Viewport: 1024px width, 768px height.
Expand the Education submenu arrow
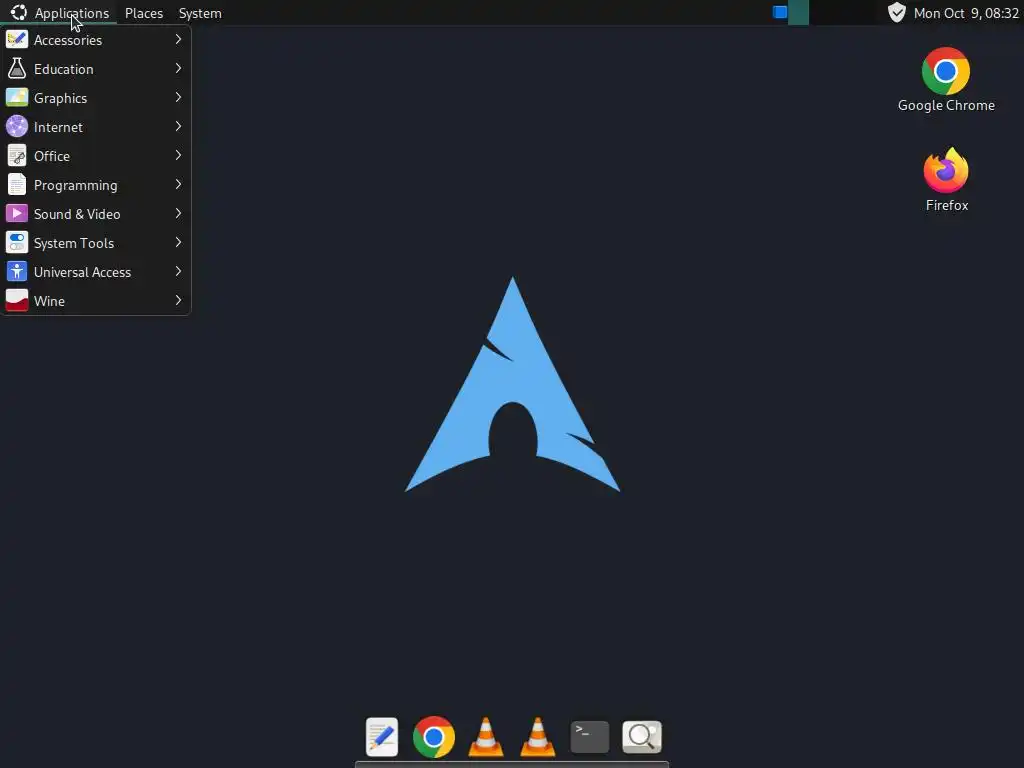pos(178,69)
